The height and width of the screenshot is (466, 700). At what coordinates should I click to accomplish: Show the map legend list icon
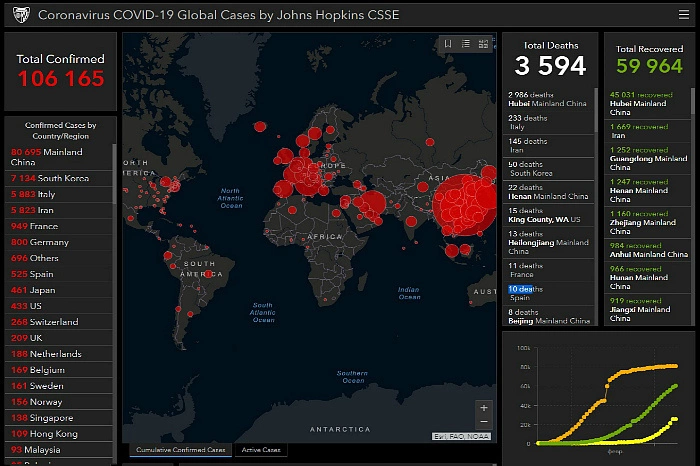point(466,44)
